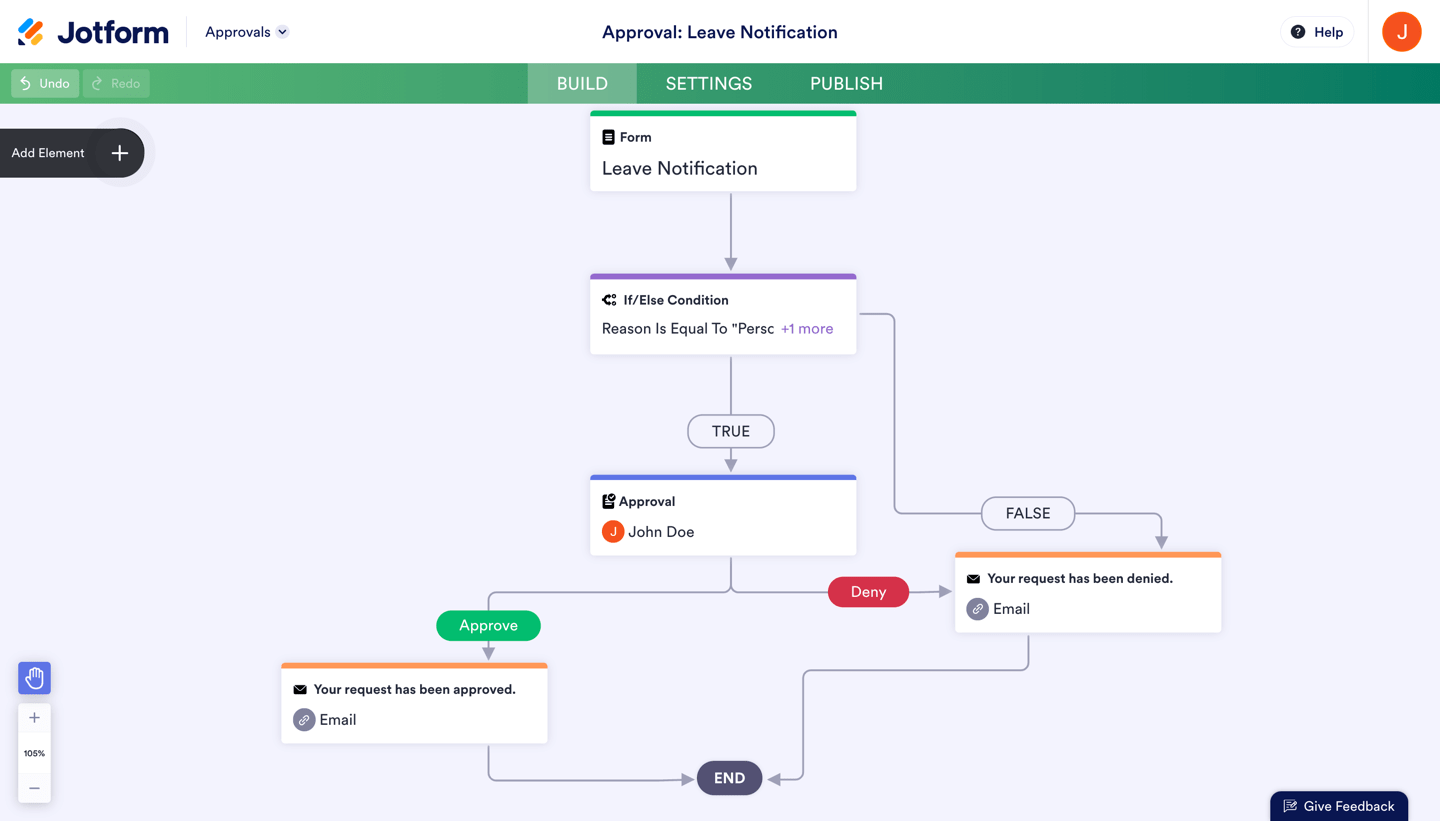
Task: Click the link icon on denied email
Action: [x=977, y=609]
